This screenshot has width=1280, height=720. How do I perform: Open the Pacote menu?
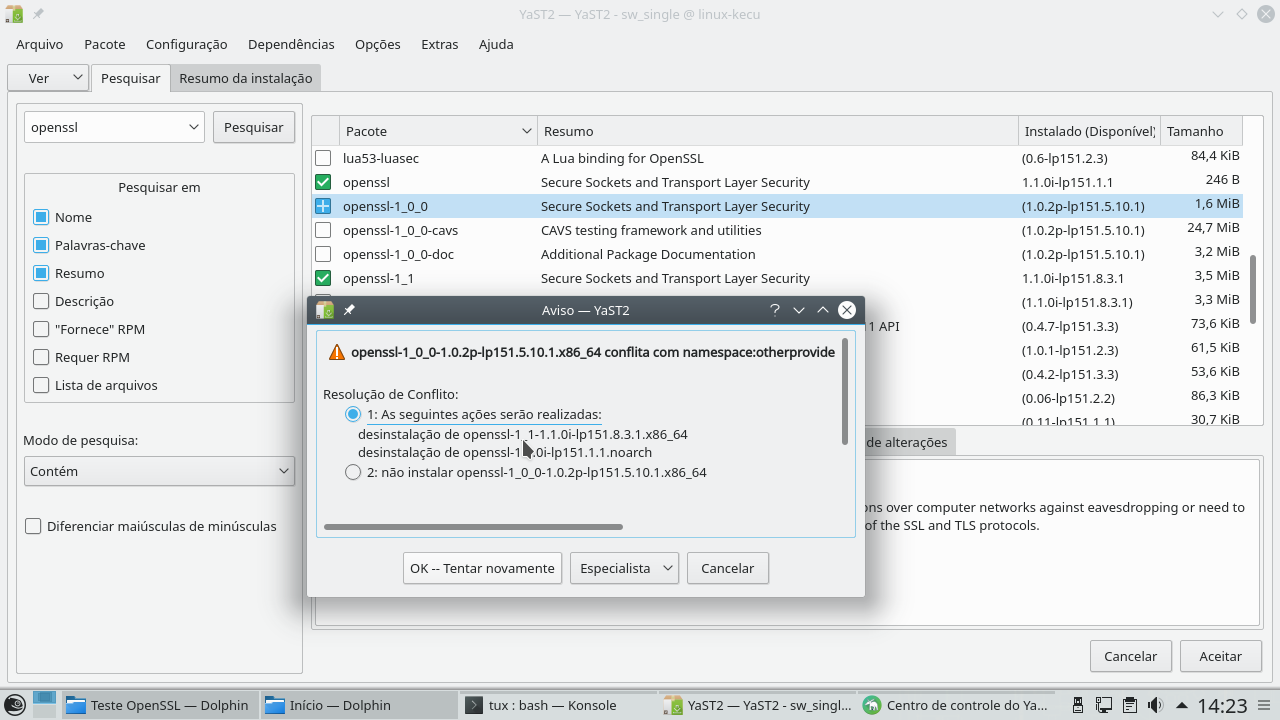tap(105, 44)
